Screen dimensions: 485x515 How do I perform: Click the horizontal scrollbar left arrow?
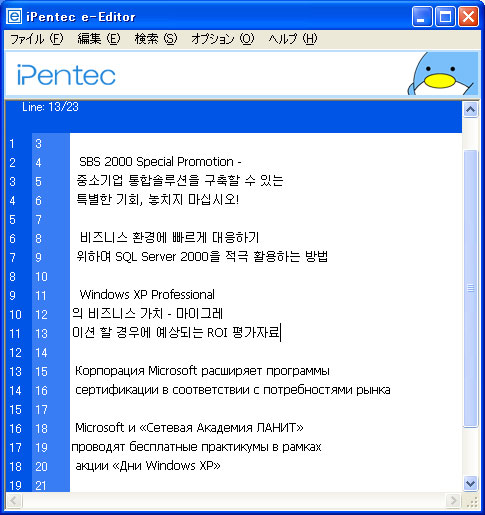coord(14,500)
